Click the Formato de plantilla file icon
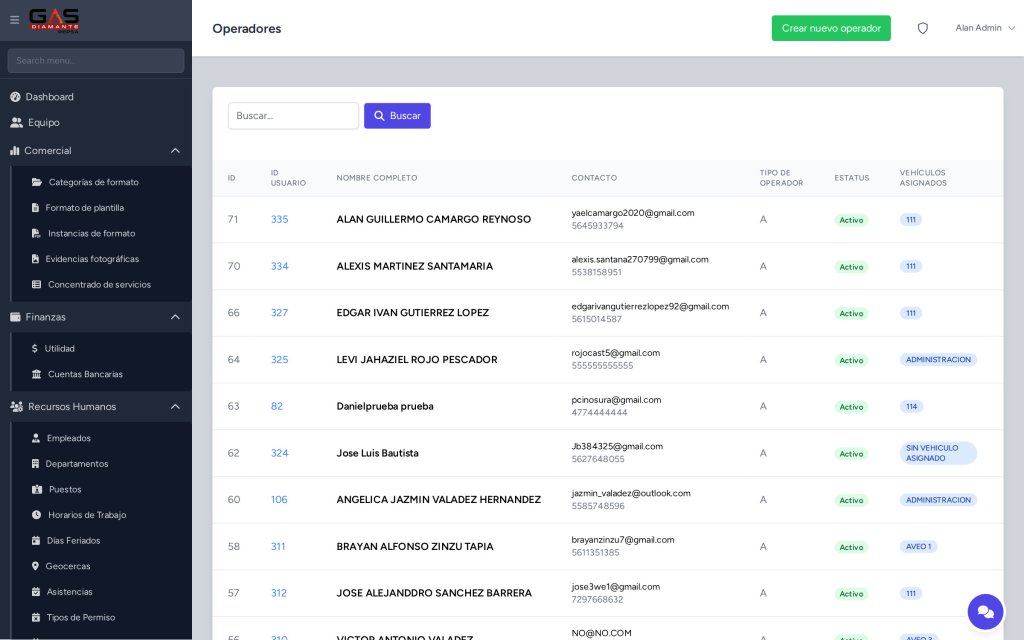The image size is (1024, 640). click(x=35, y=208)
